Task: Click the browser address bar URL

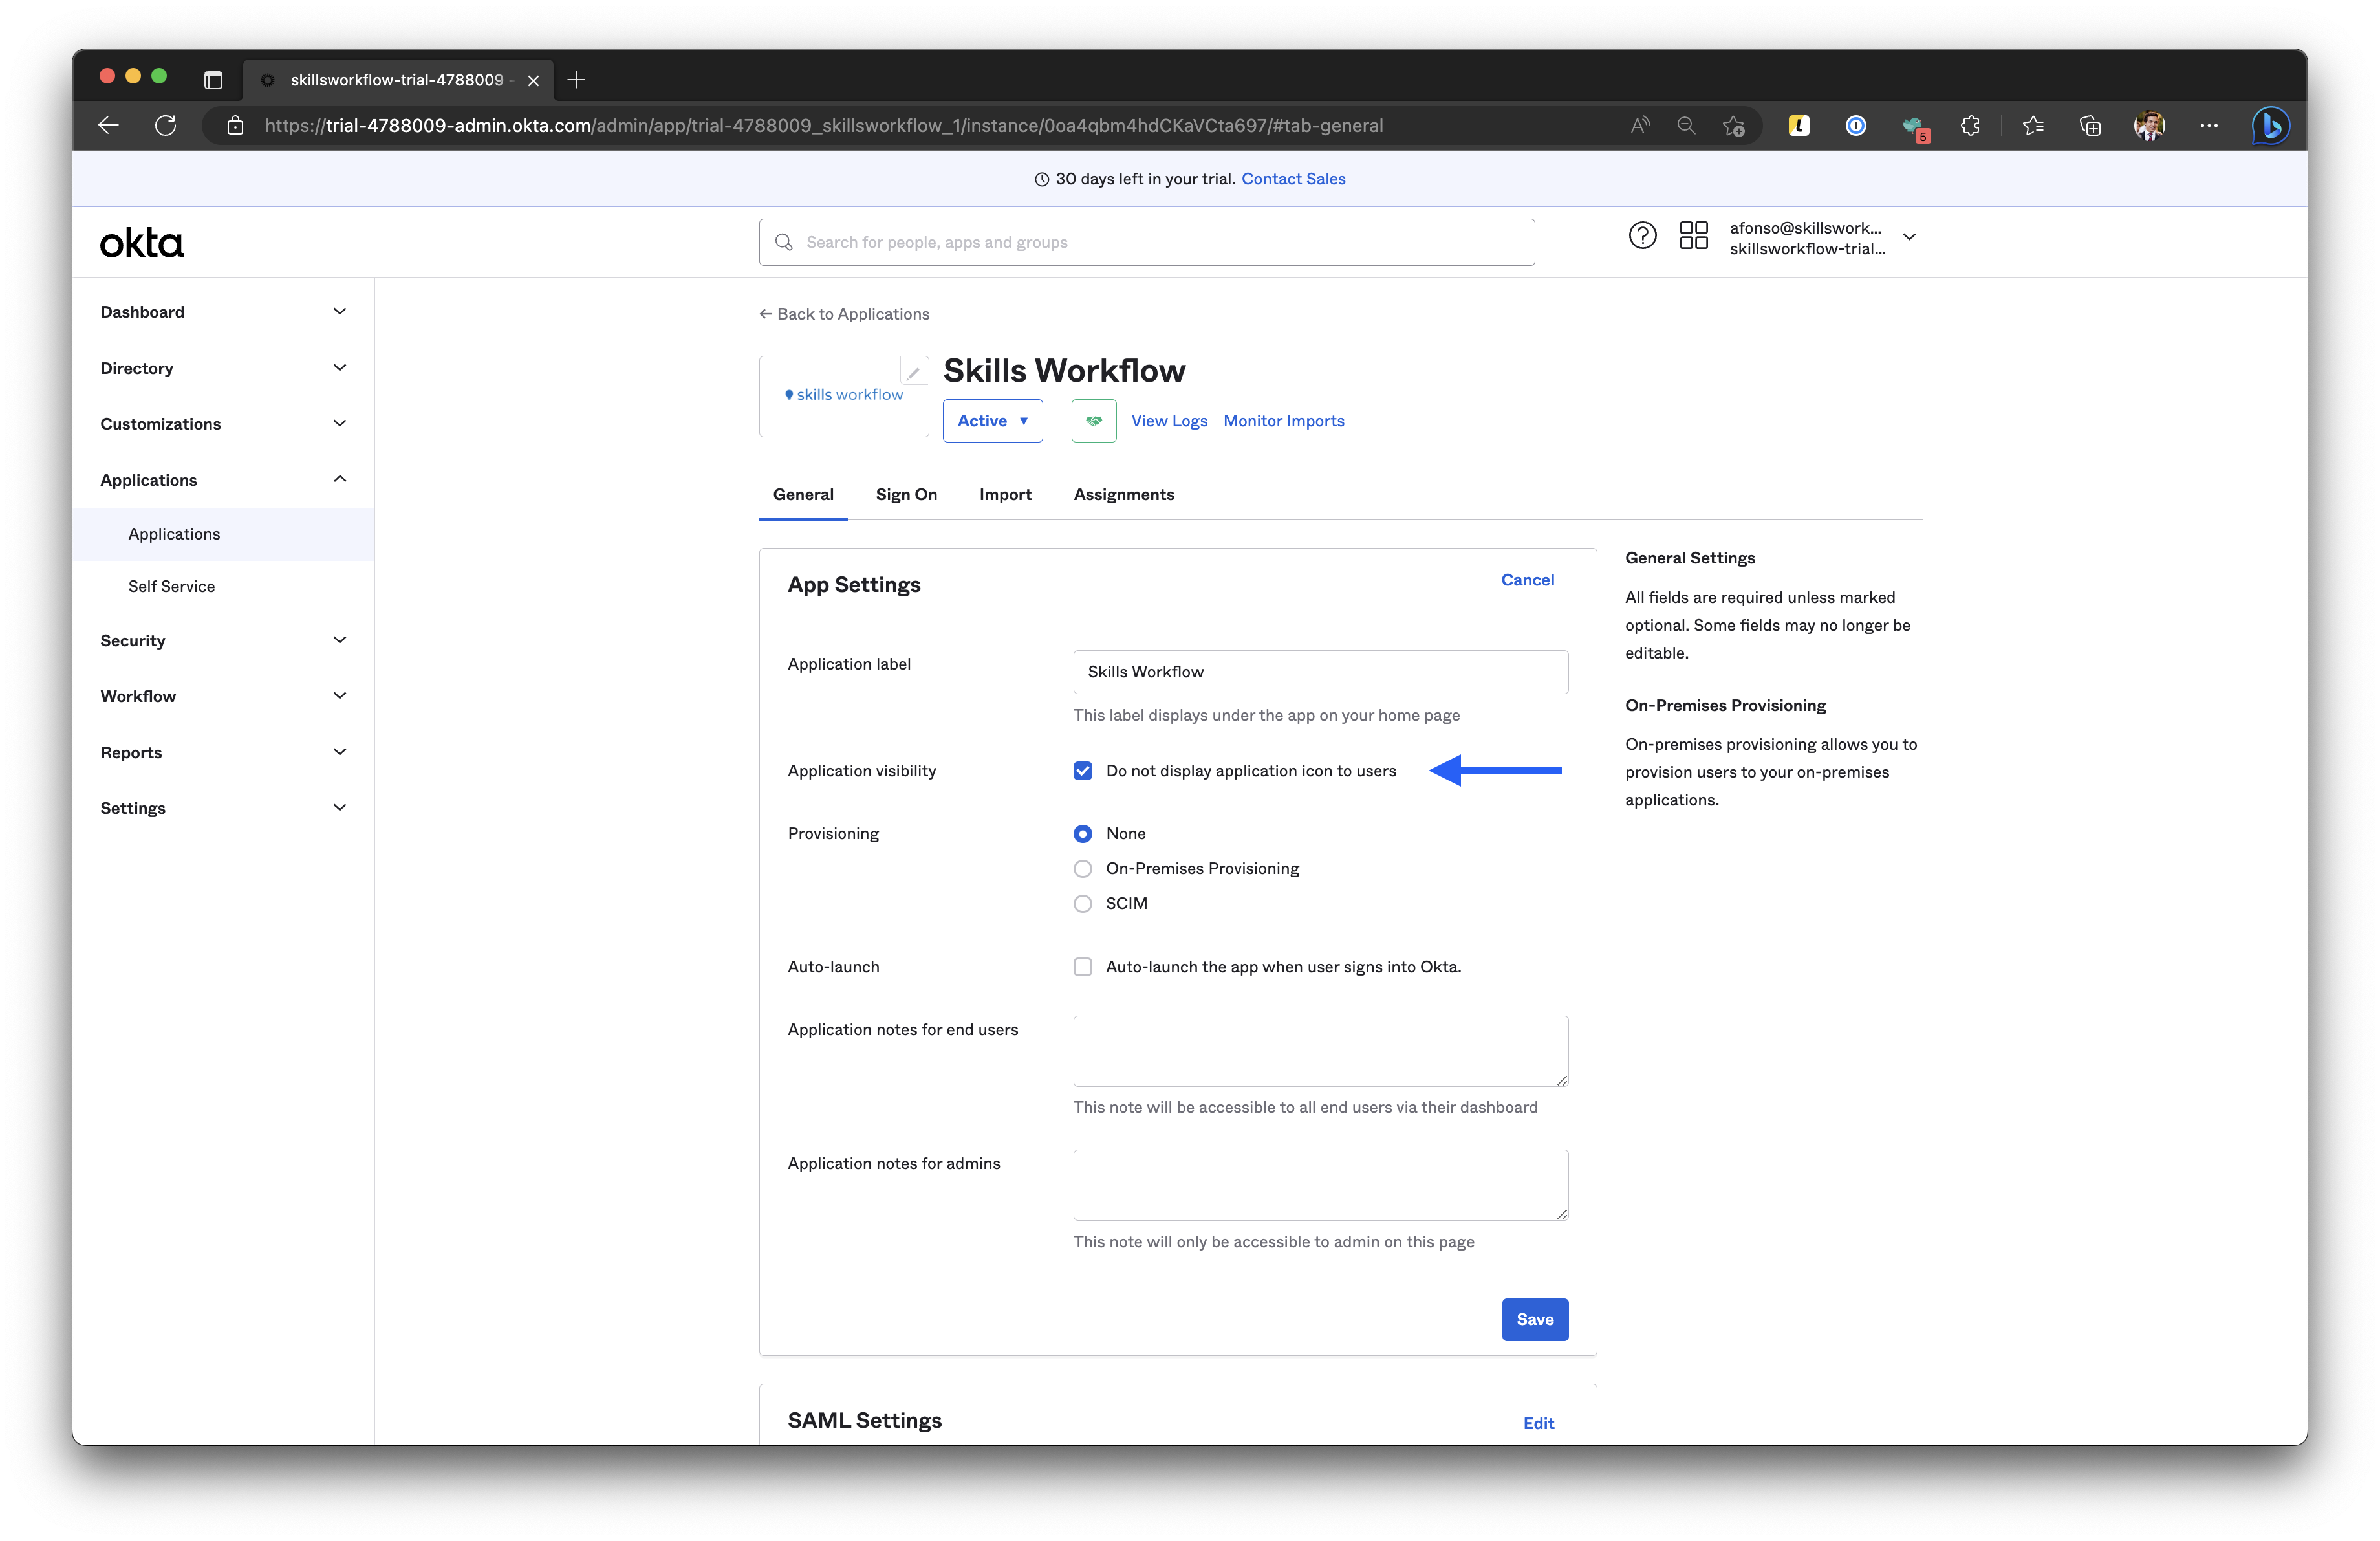Action: [x=824, y=125]
